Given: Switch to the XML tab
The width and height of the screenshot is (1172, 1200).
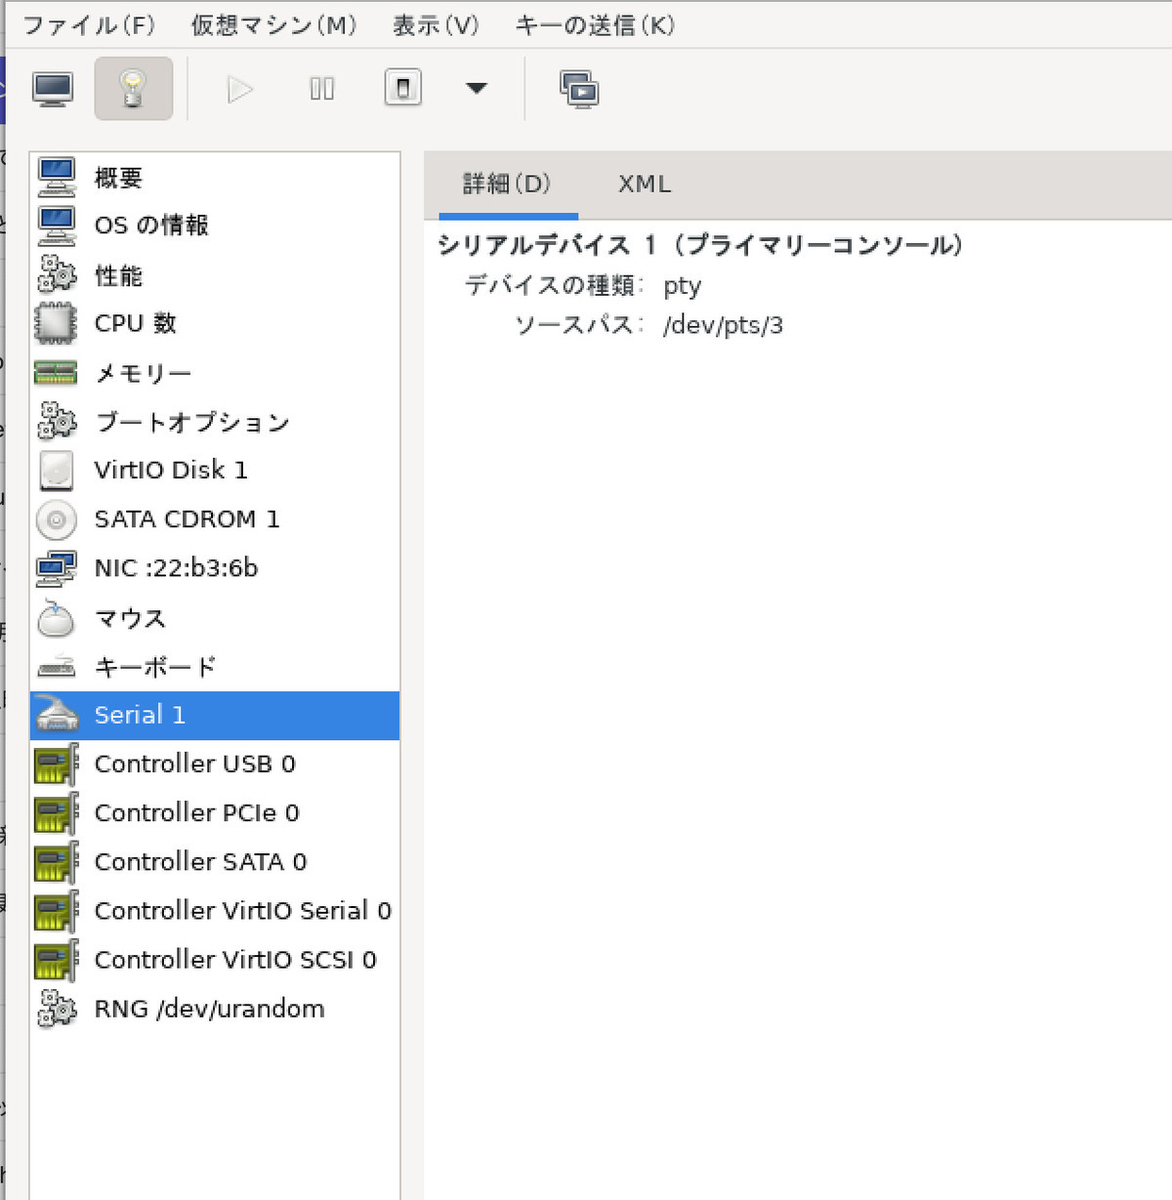Looking at the screenshot, I should pyautogui.click(x=644, y=184).
